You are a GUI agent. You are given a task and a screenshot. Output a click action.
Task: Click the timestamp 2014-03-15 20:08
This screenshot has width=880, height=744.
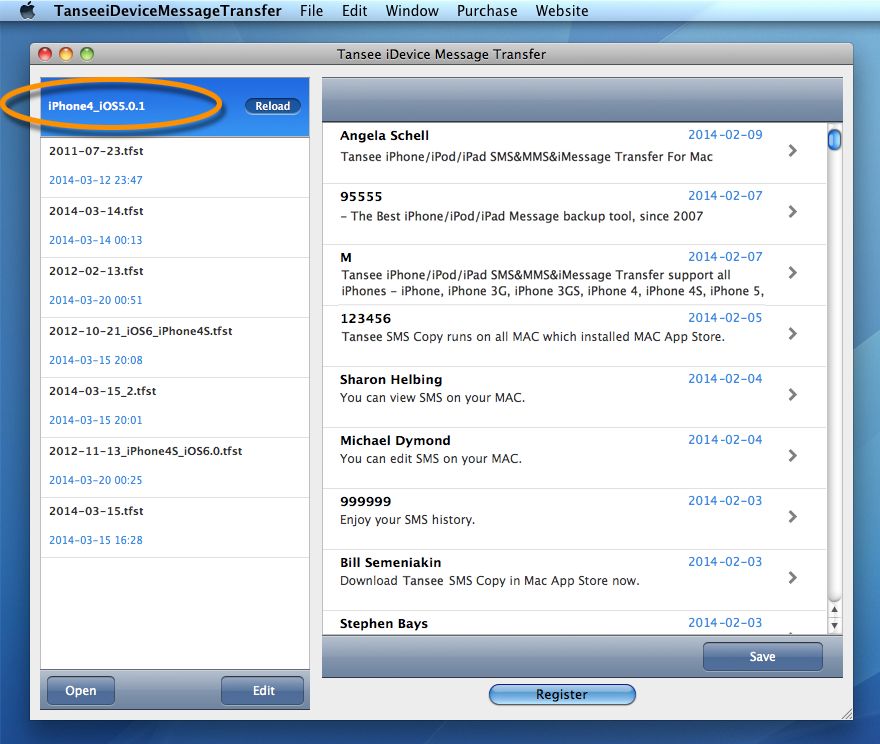pyautogui.click(x=96, y=360)
